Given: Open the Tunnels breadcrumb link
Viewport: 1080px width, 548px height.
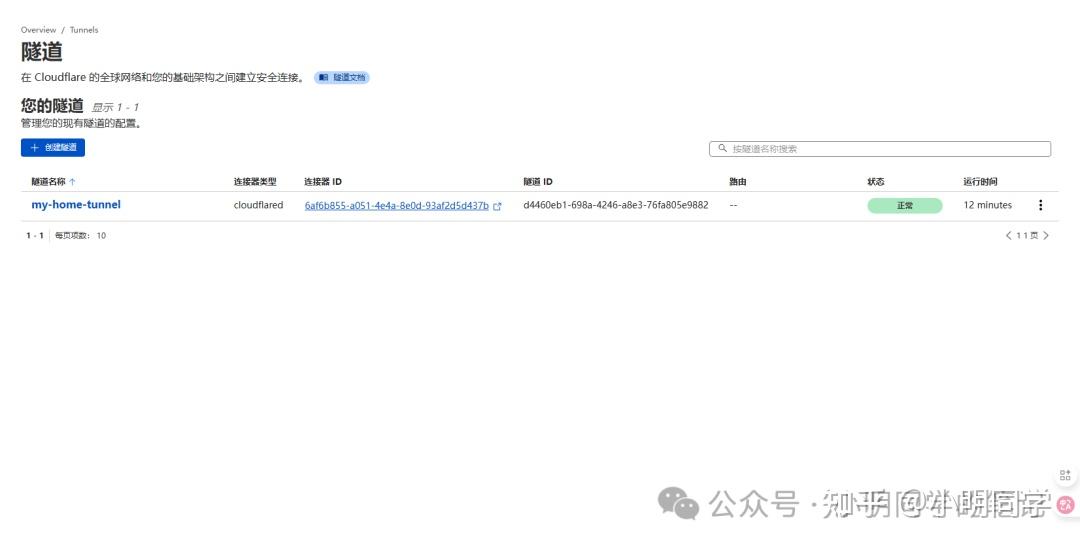Looking at the screenshot, I should click(84, 30).
